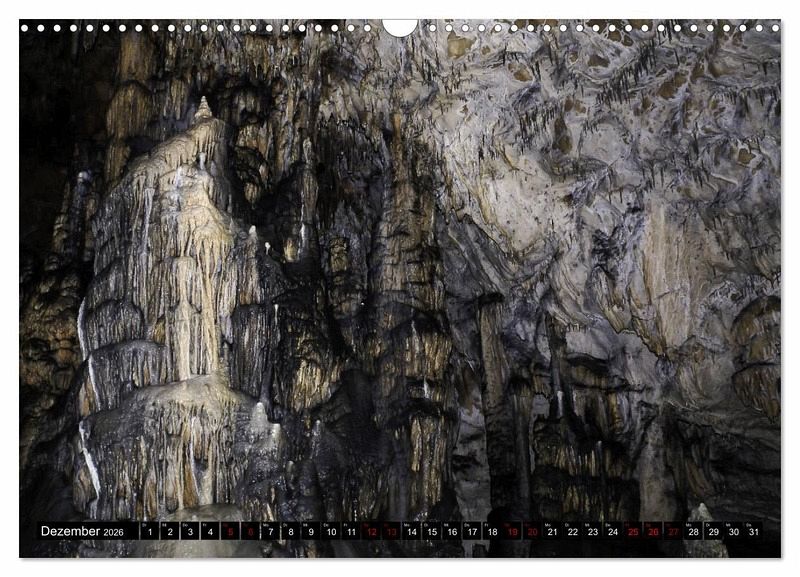Image resolution: width=800 pixels, height=577 pixels.
Task: Click on date 6 in the calendar
Action: (x=250, y=532)
